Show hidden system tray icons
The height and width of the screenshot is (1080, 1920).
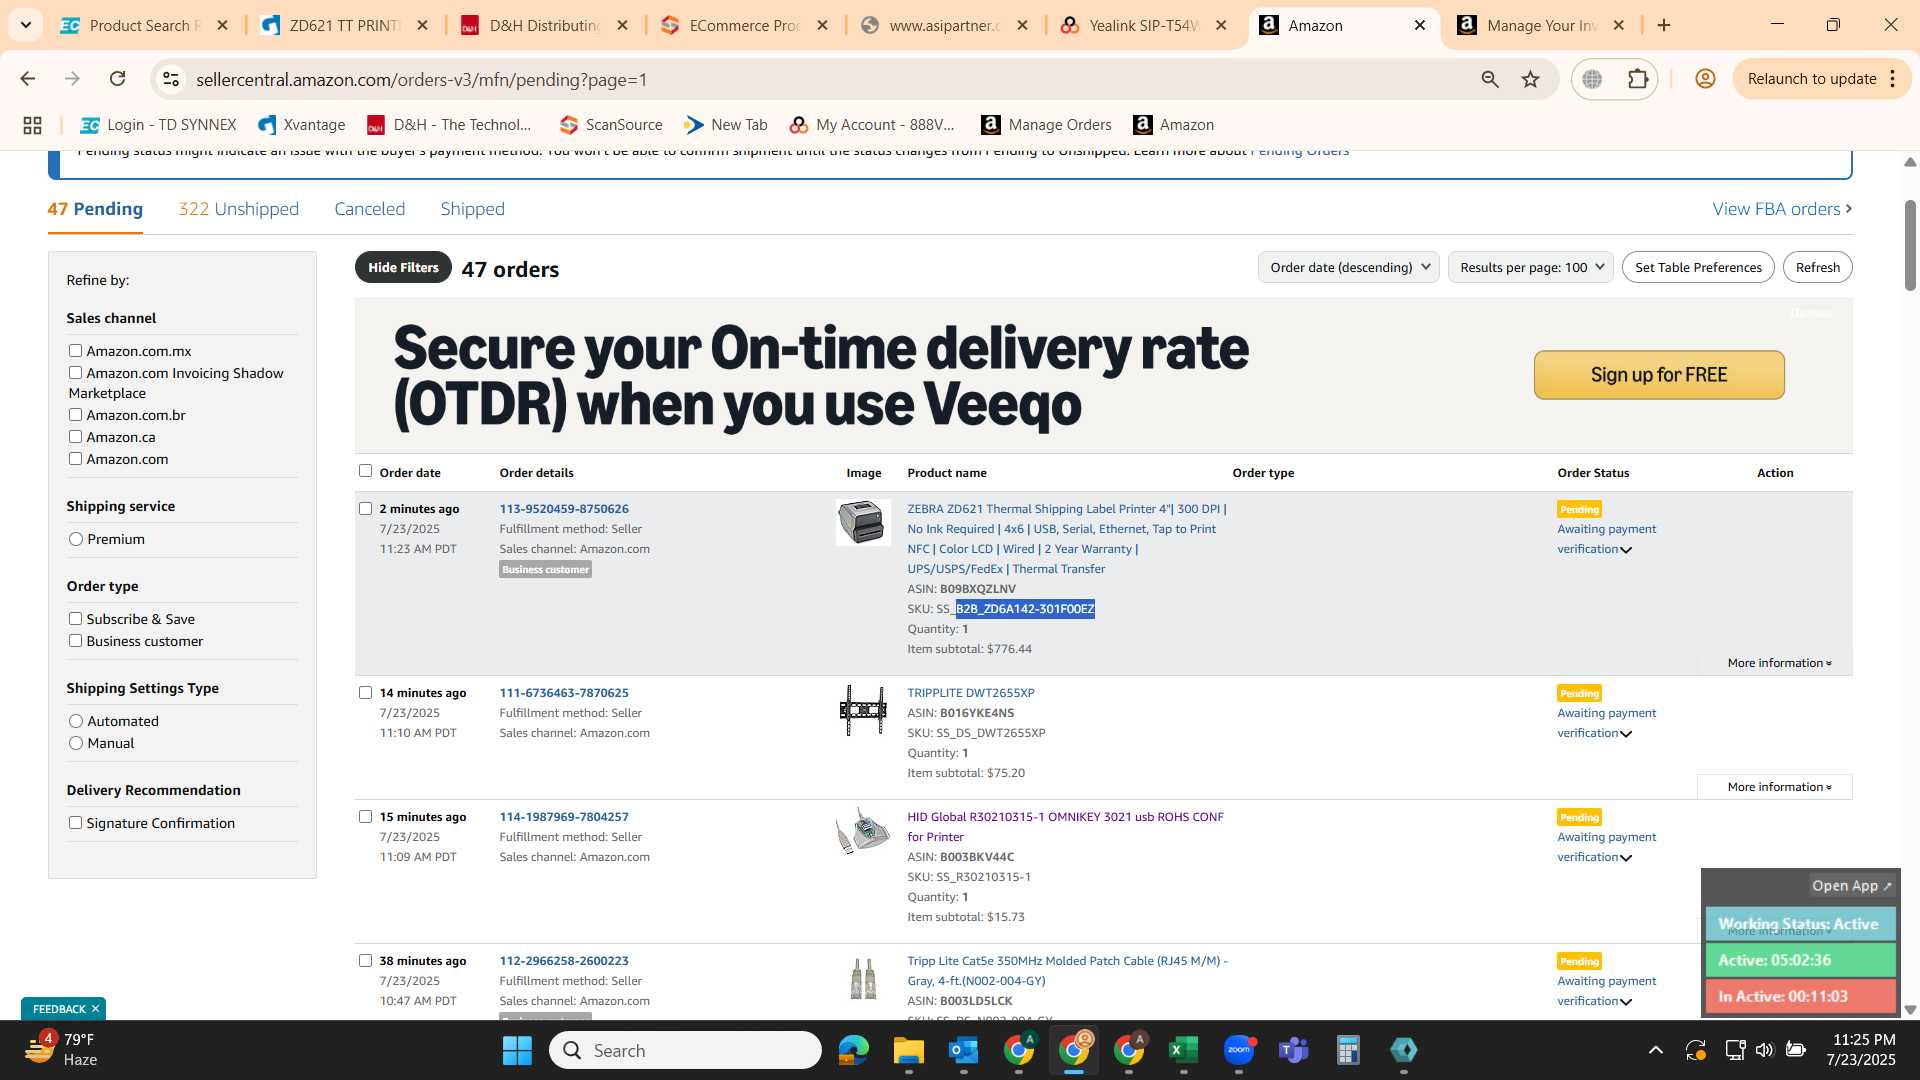[x=1656, y=1050]
